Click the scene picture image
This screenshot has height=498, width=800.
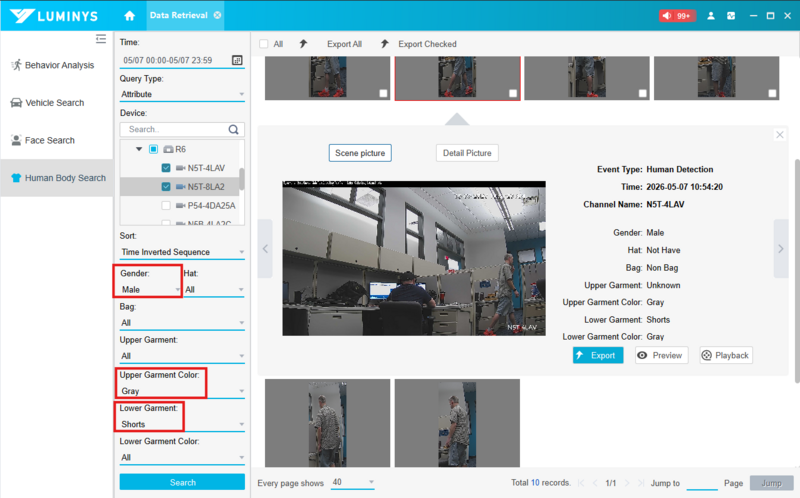pyautogui.click(x=414, y=258)
